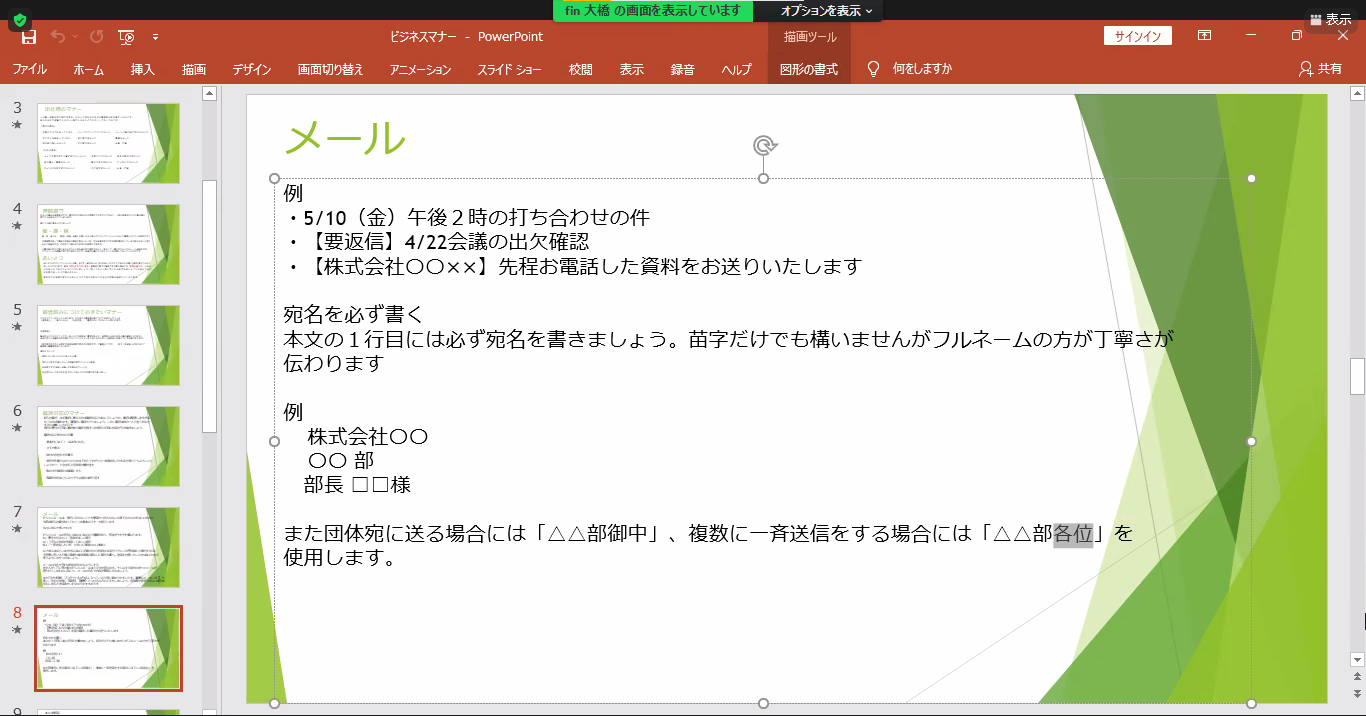Click slide area scroll up arrow

point(1357,94)
